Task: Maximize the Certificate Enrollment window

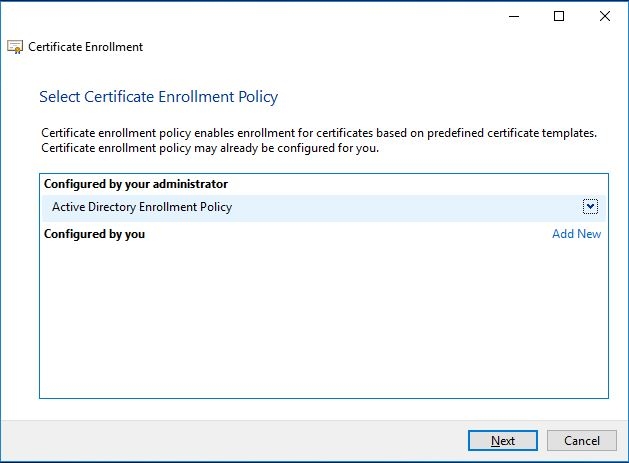Action: (559, 16)
